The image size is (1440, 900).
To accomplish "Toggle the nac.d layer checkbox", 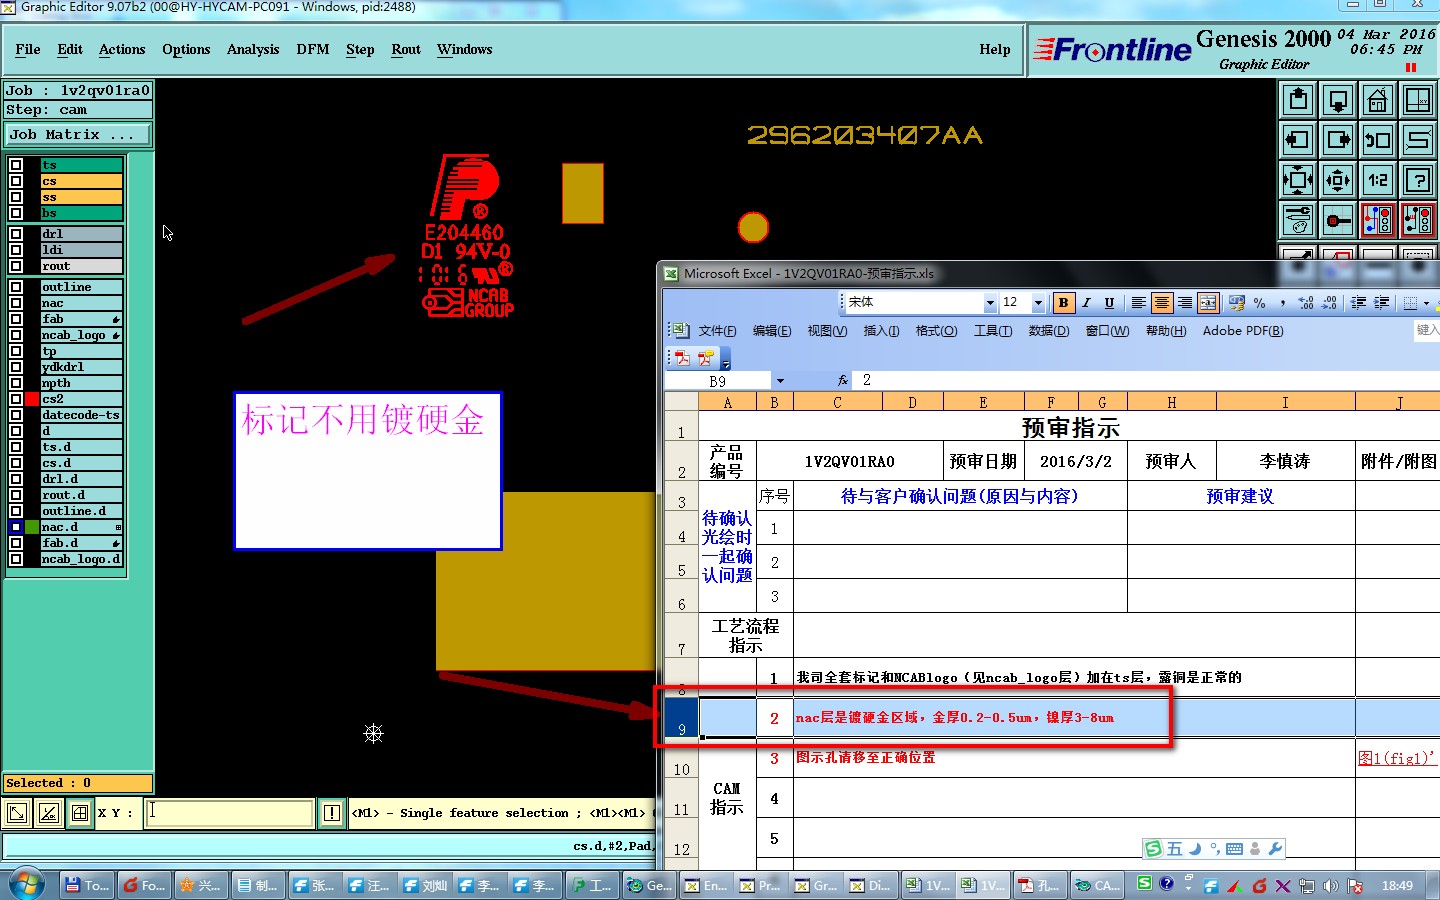I will [16, 527].
